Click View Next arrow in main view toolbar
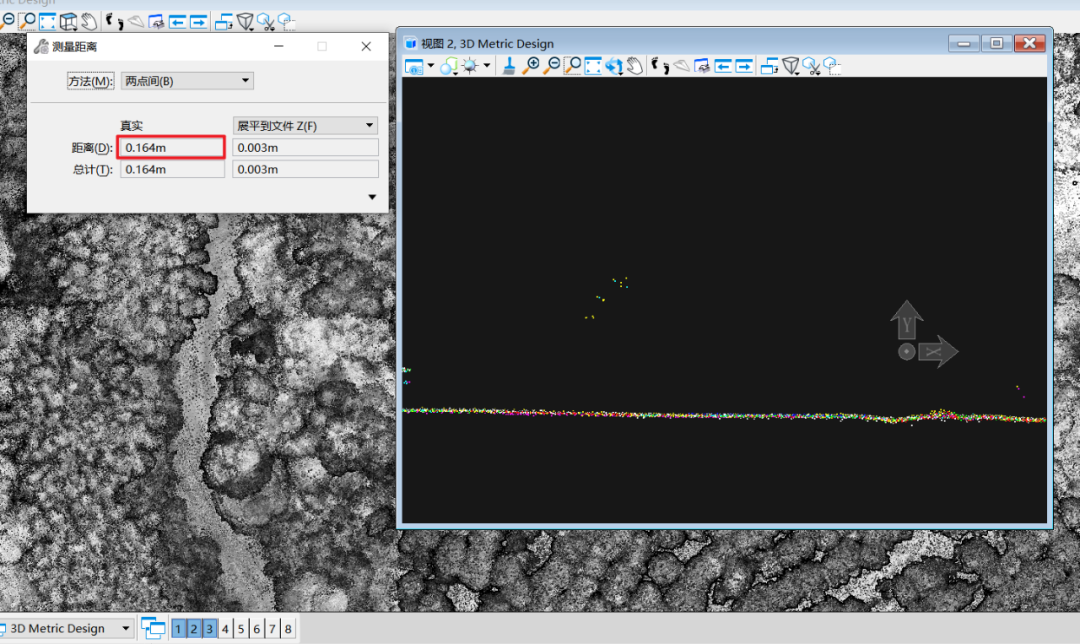 [198, 22]
